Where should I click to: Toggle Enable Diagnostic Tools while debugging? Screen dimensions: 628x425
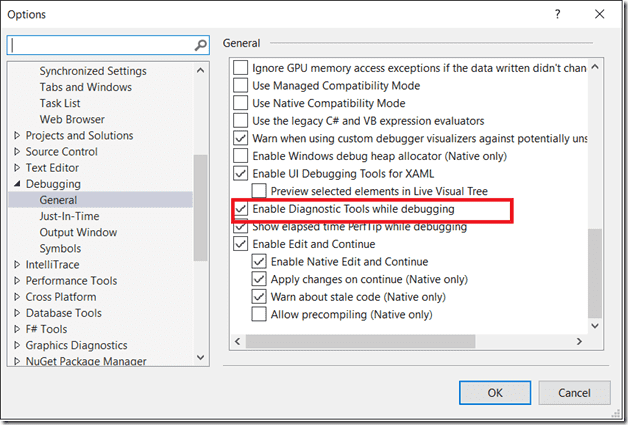coord(240,209)
